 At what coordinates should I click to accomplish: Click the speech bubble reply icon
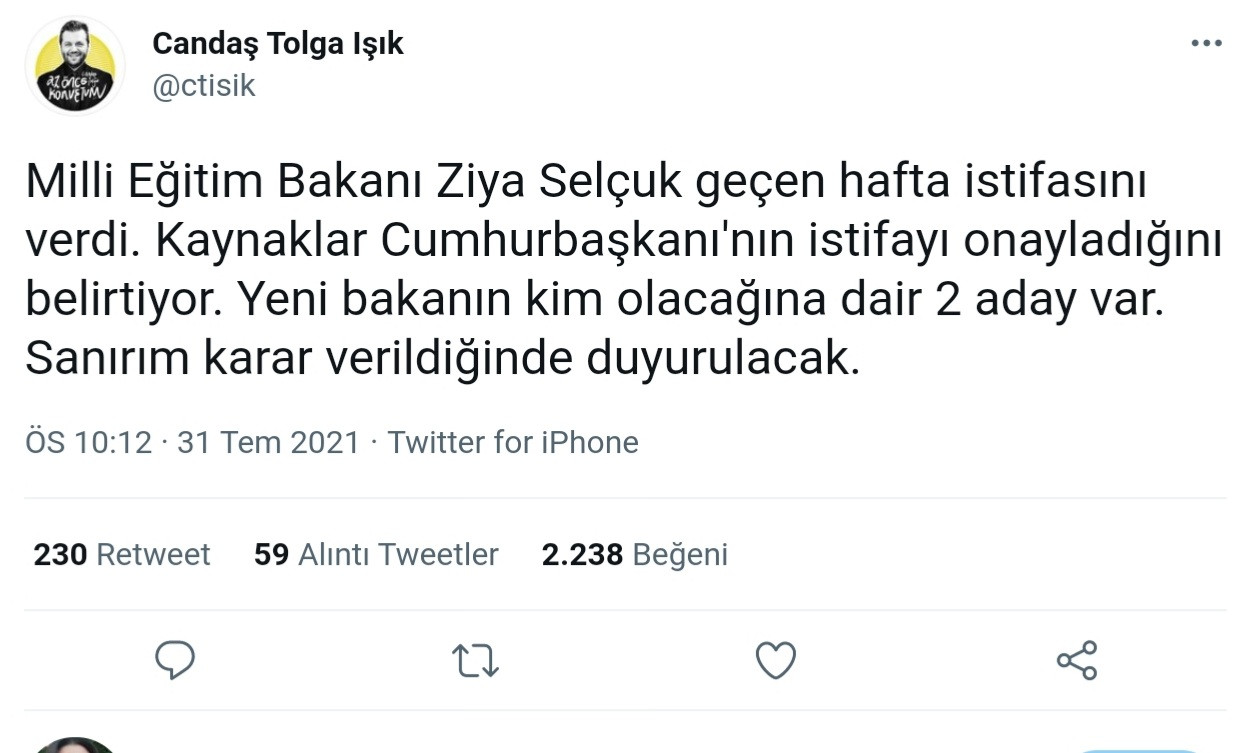click(x=175, y=659)
